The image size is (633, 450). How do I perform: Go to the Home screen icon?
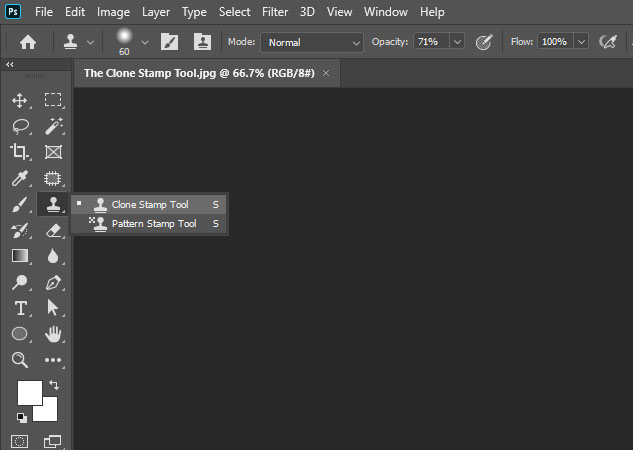[28, 42]
